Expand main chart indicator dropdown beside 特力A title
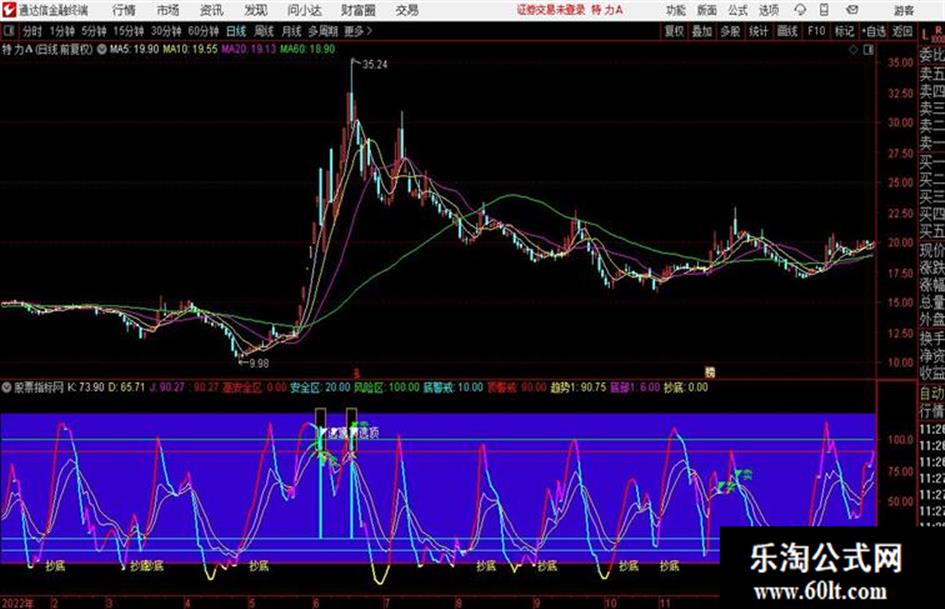945x609 pixels. pyautogui.click(x=101, y=49)
